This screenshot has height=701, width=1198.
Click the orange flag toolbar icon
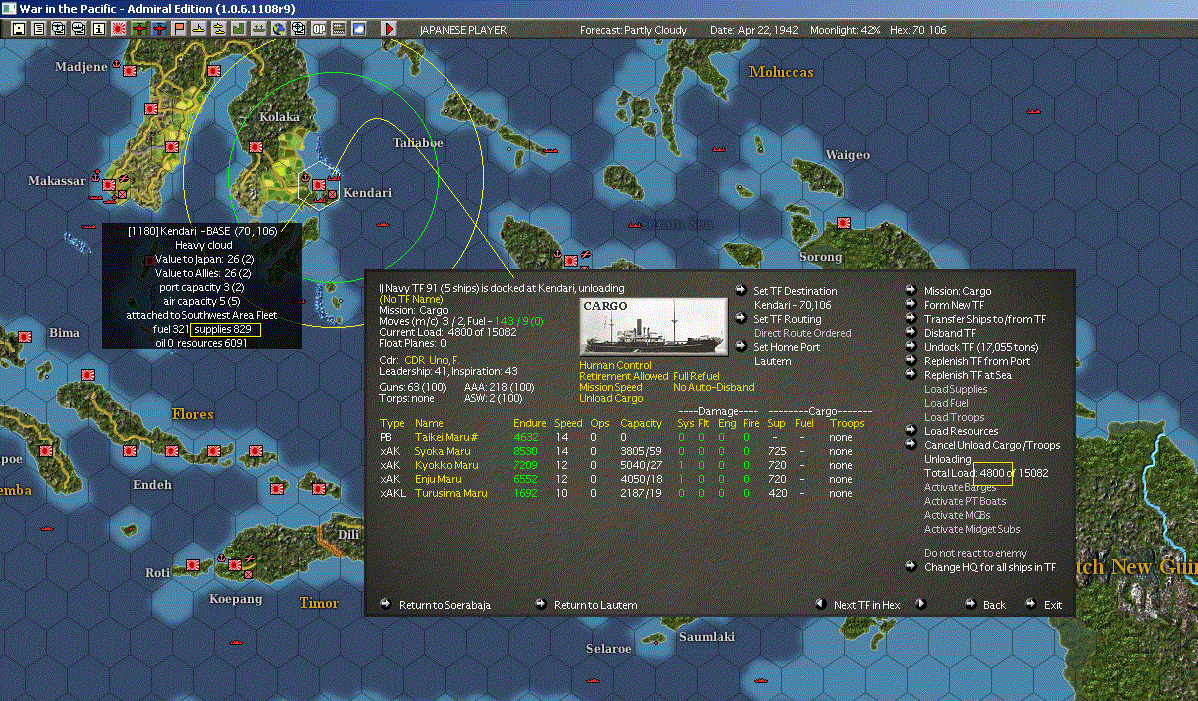pyautogui.click(x=179, y=29)
